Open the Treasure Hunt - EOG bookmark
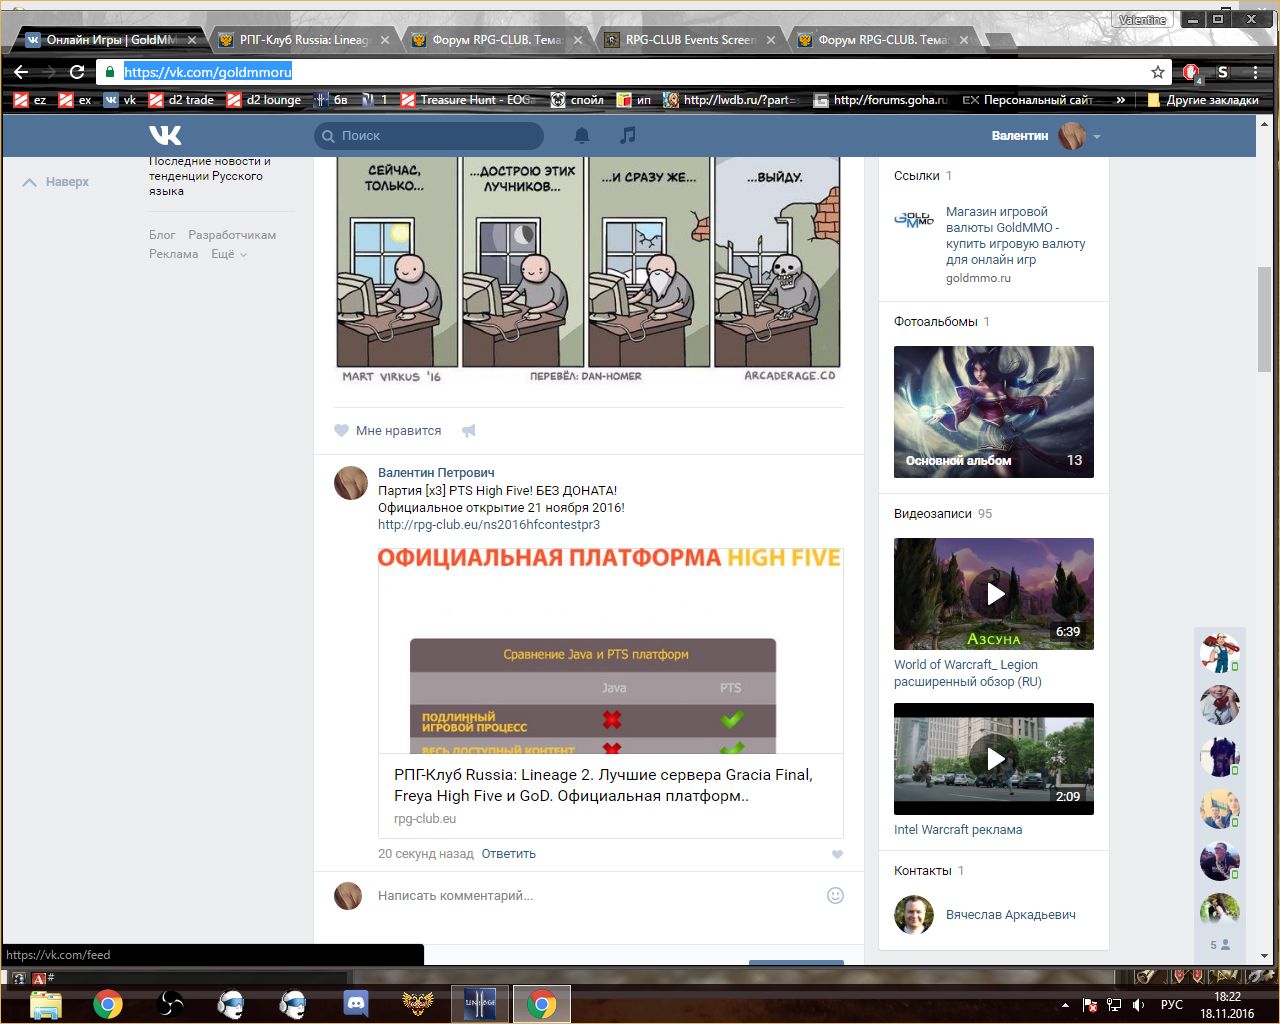The height and width of the screenshot is (1024, 1280). coord(468,100)
